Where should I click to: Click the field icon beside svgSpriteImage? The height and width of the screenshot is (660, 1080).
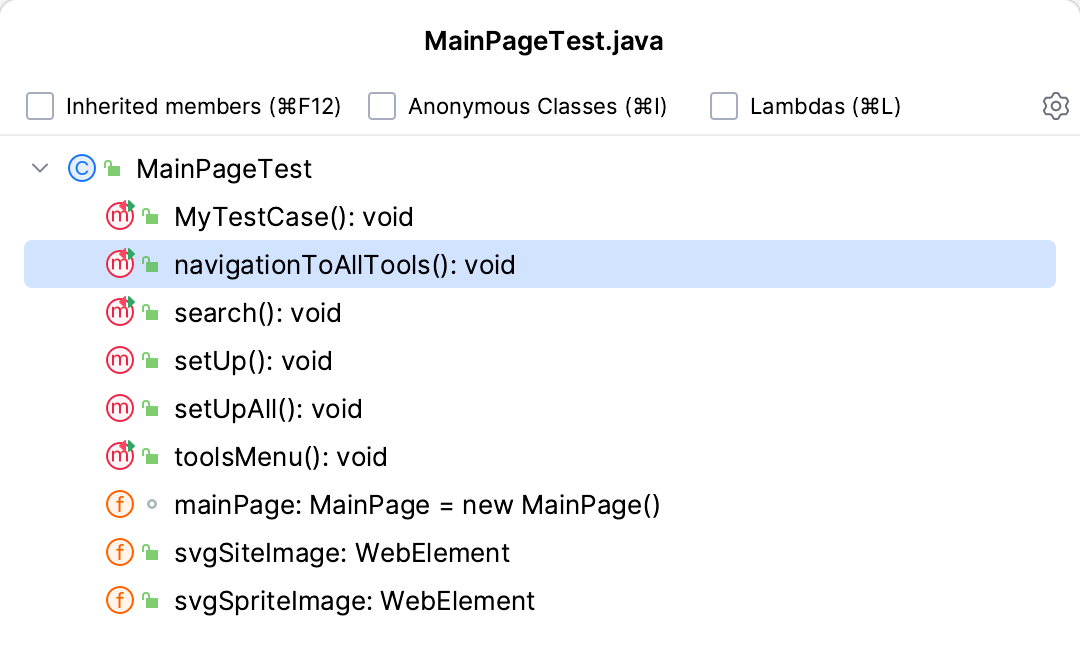tap(120, 600)
